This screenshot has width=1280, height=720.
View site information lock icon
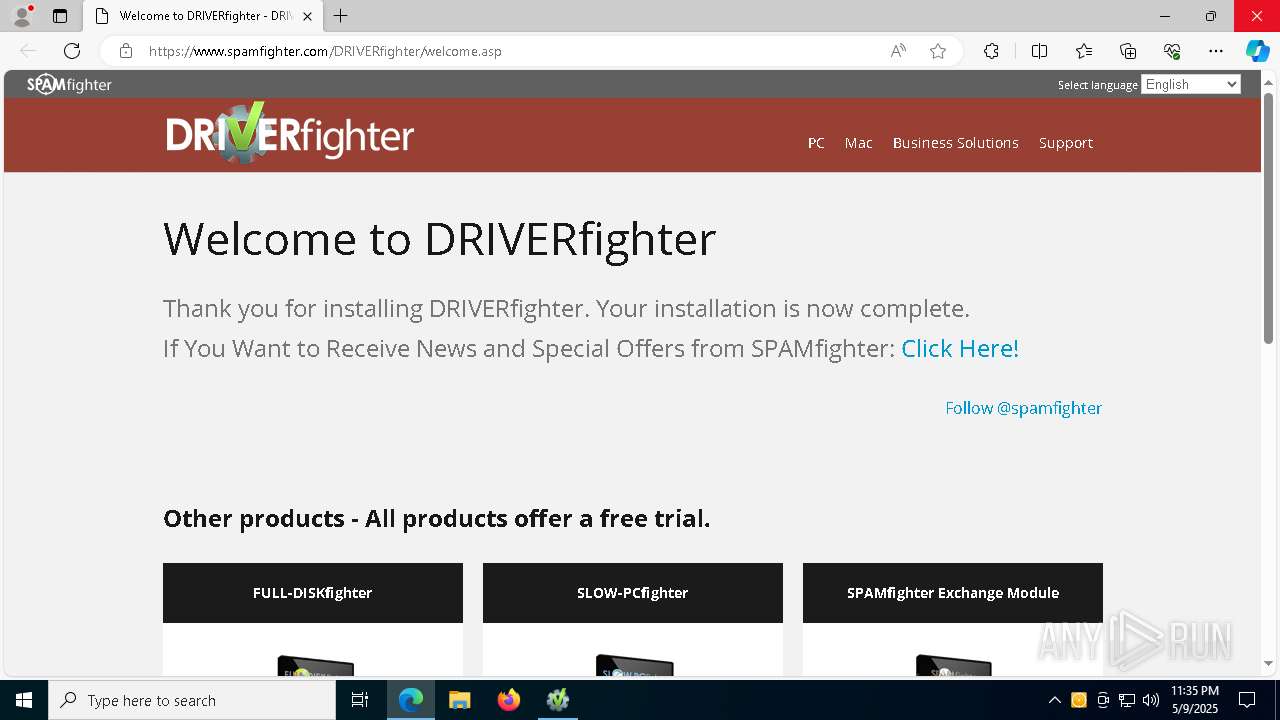coord(126,51)
